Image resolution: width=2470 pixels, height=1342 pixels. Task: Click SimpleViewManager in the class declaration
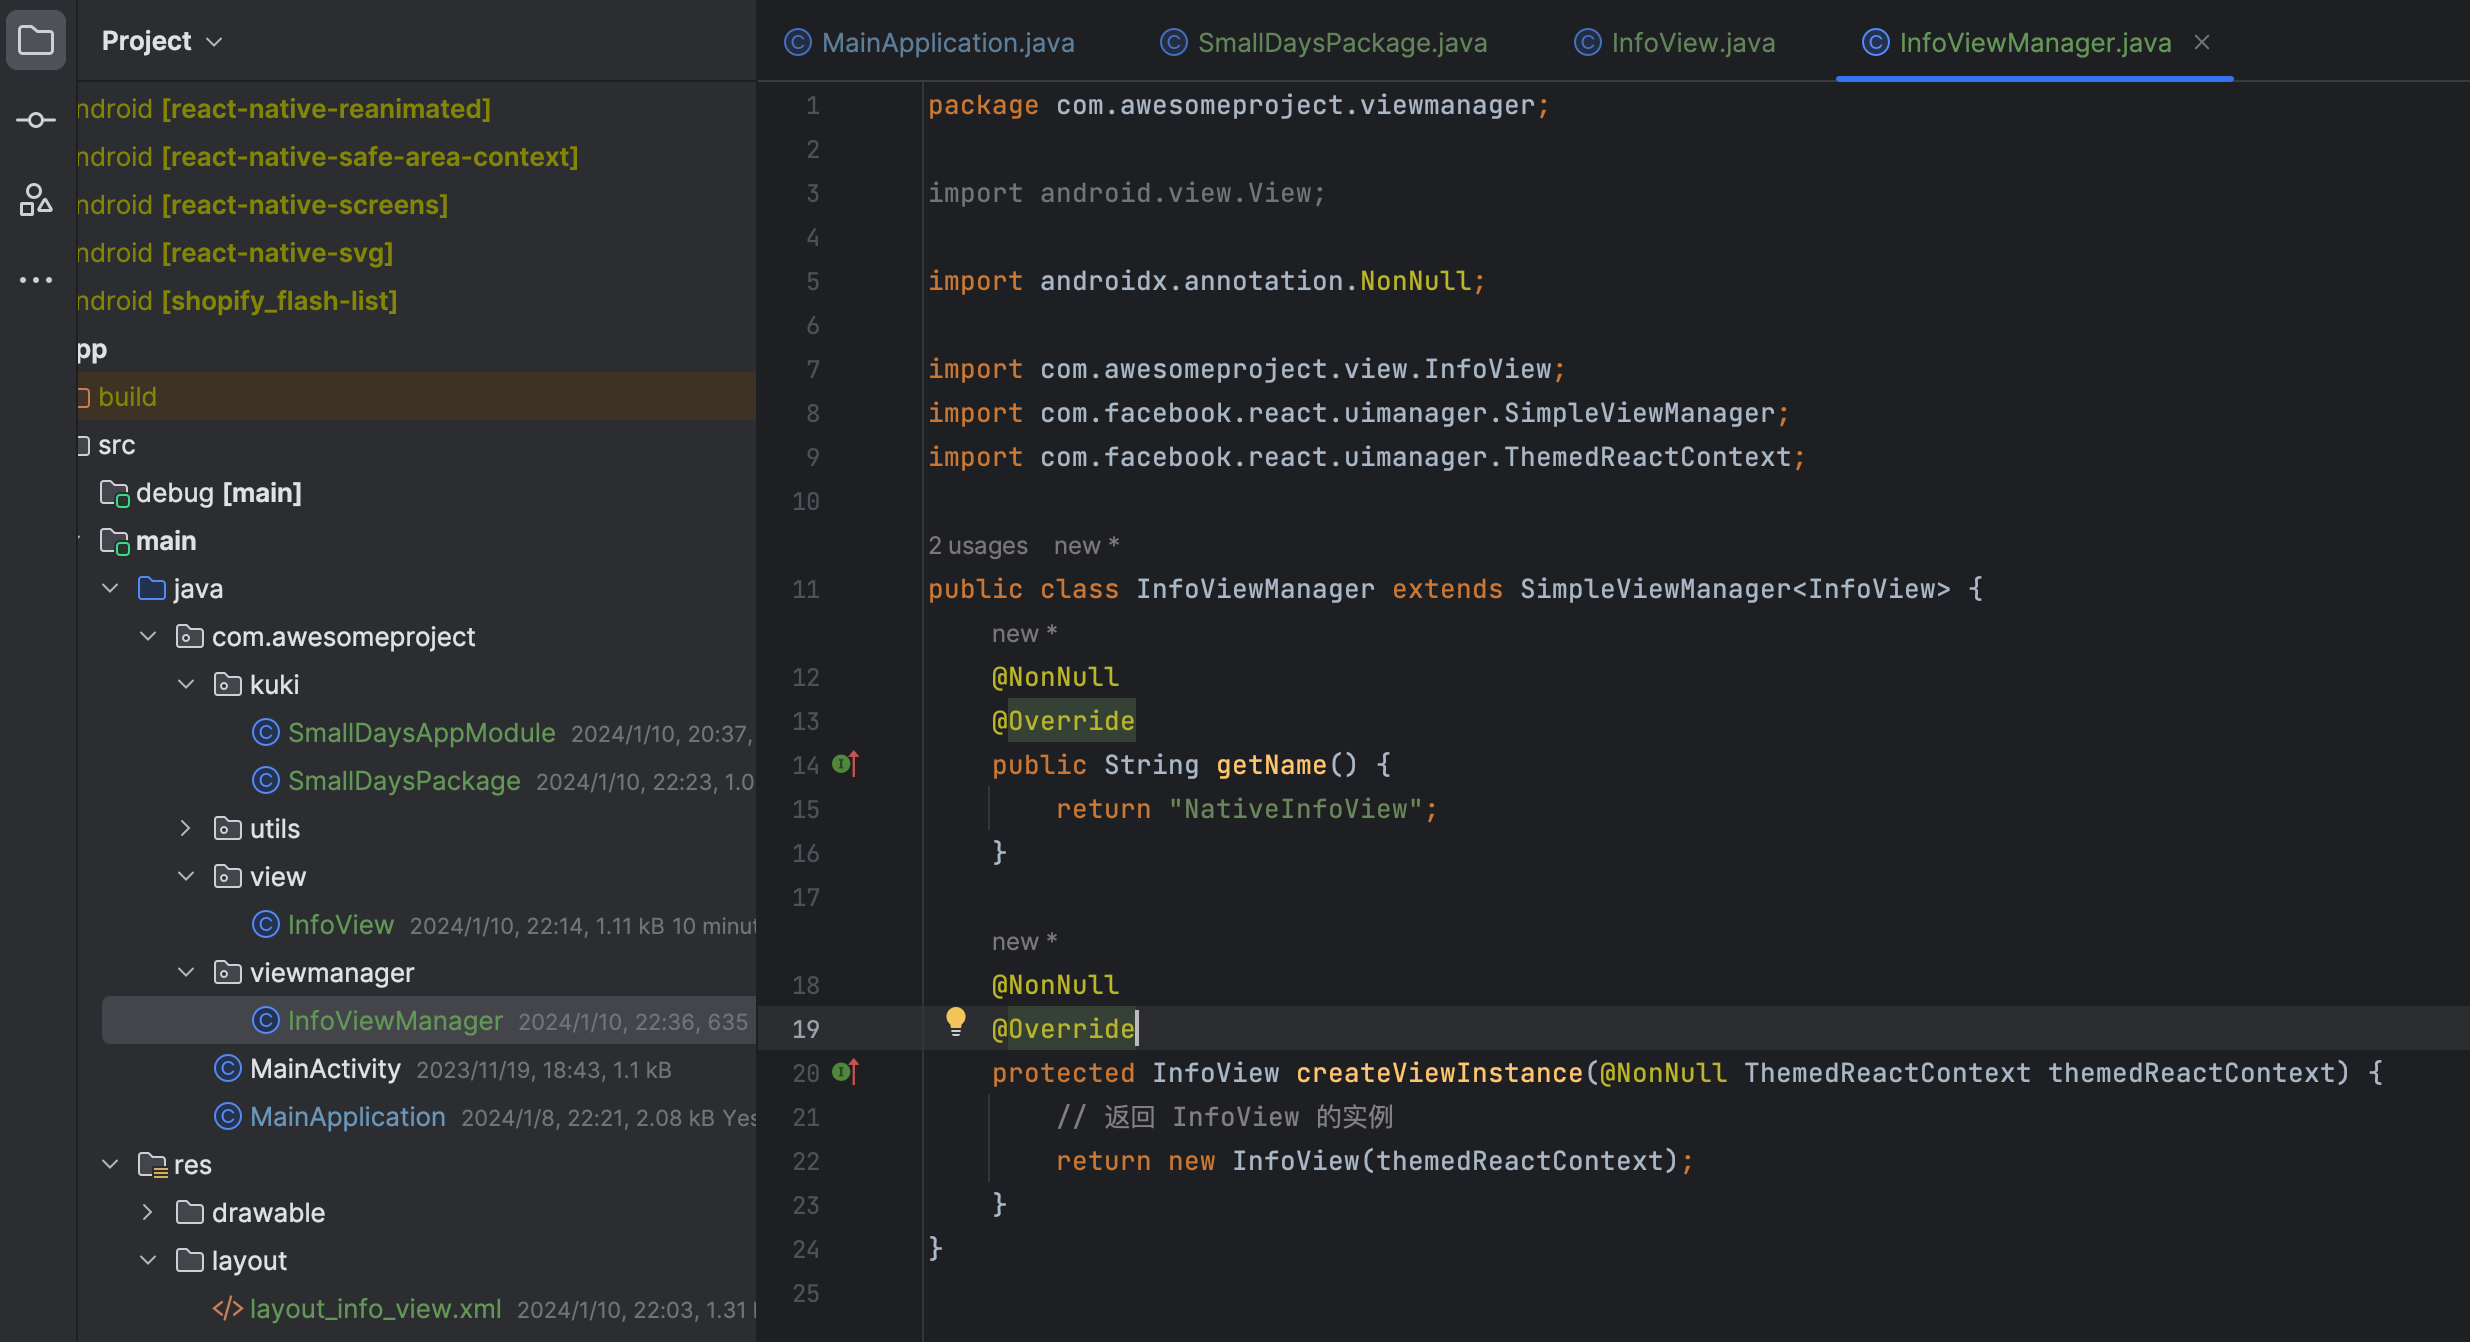pos(1654,589)
